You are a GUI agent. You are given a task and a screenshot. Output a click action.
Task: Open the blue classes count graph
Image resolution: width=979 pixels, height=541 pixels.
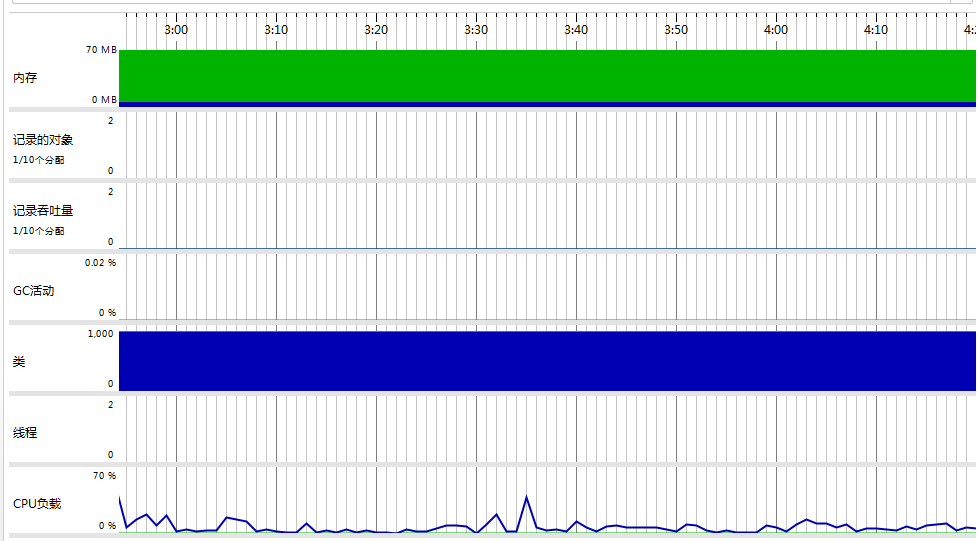[547, 361]
